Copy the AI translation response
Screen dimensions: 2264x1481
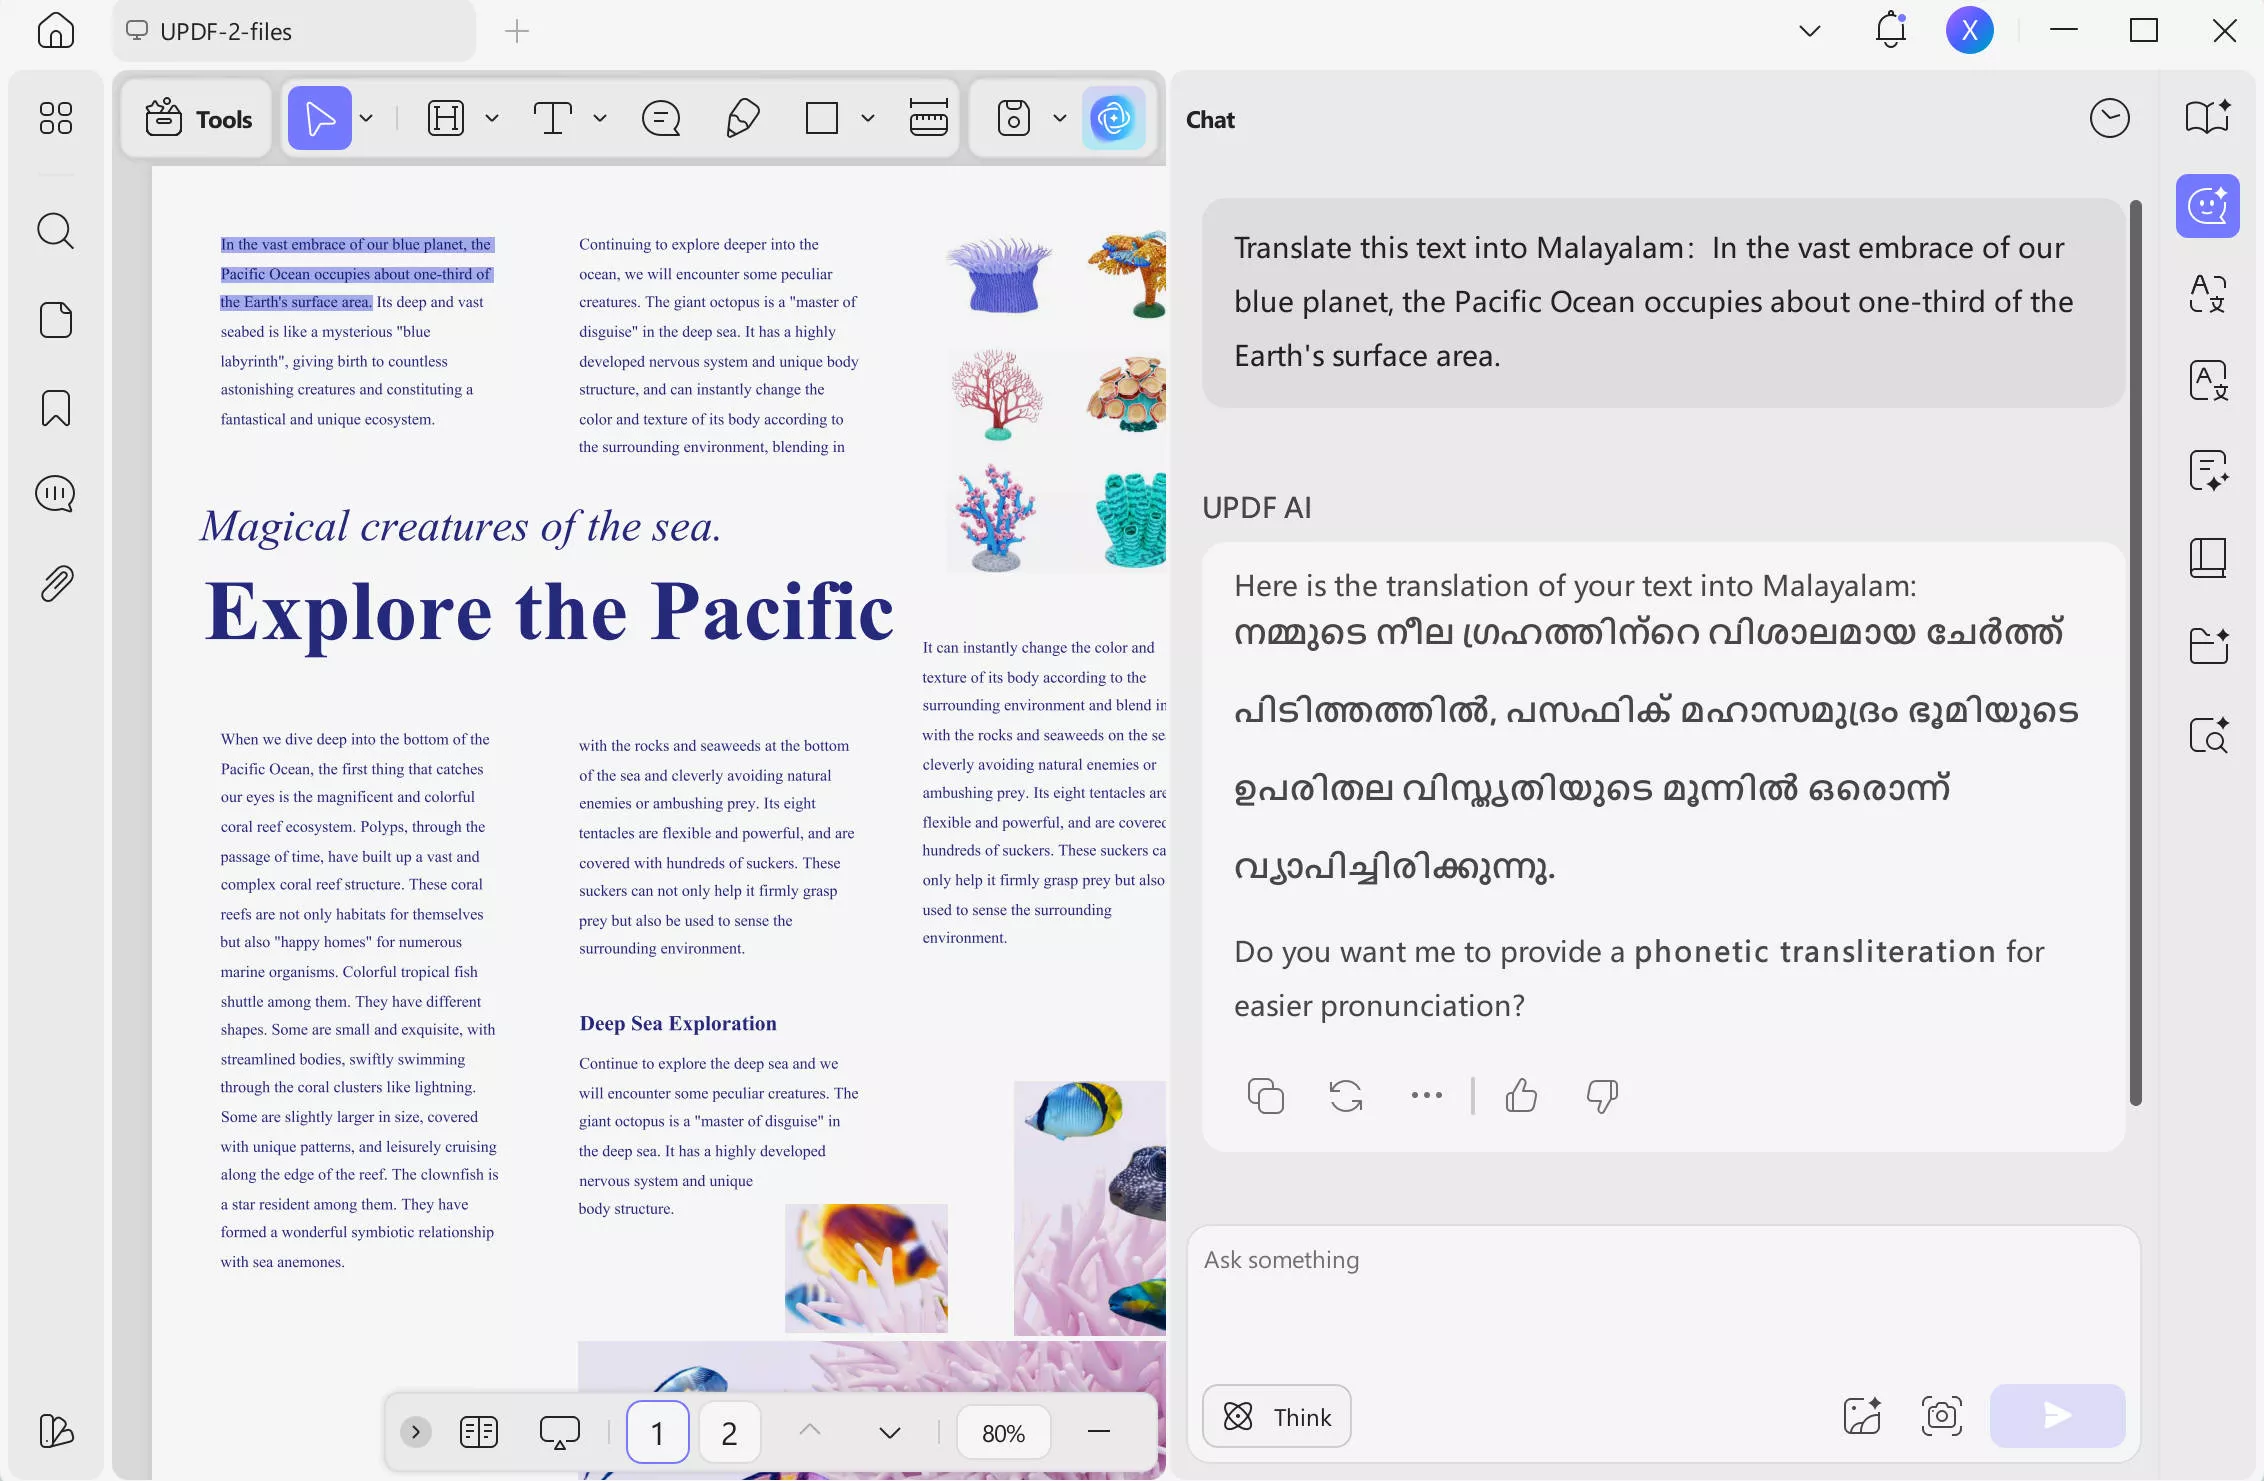click(1265, 1096)
